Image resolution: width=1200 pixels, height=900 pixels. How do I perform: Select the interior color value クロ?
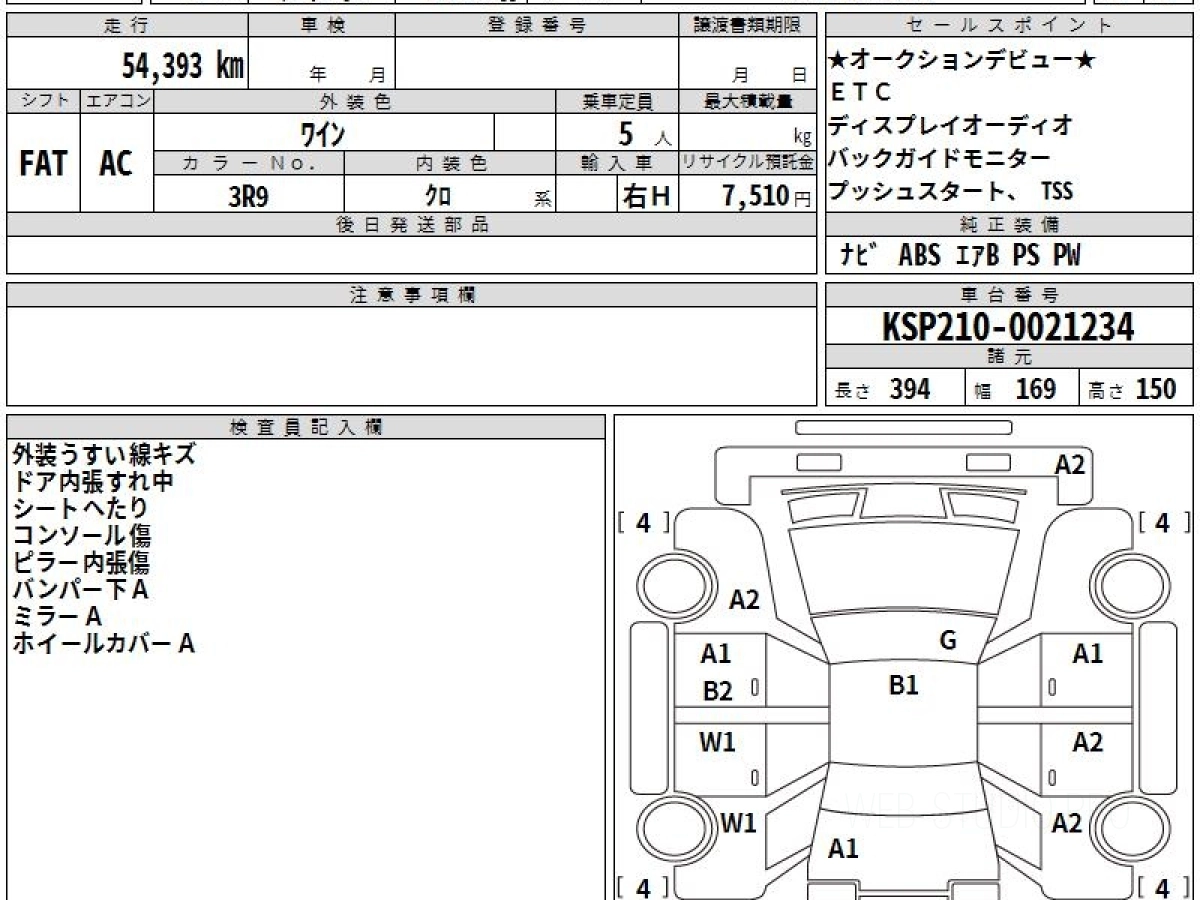[x=437, y=196]
